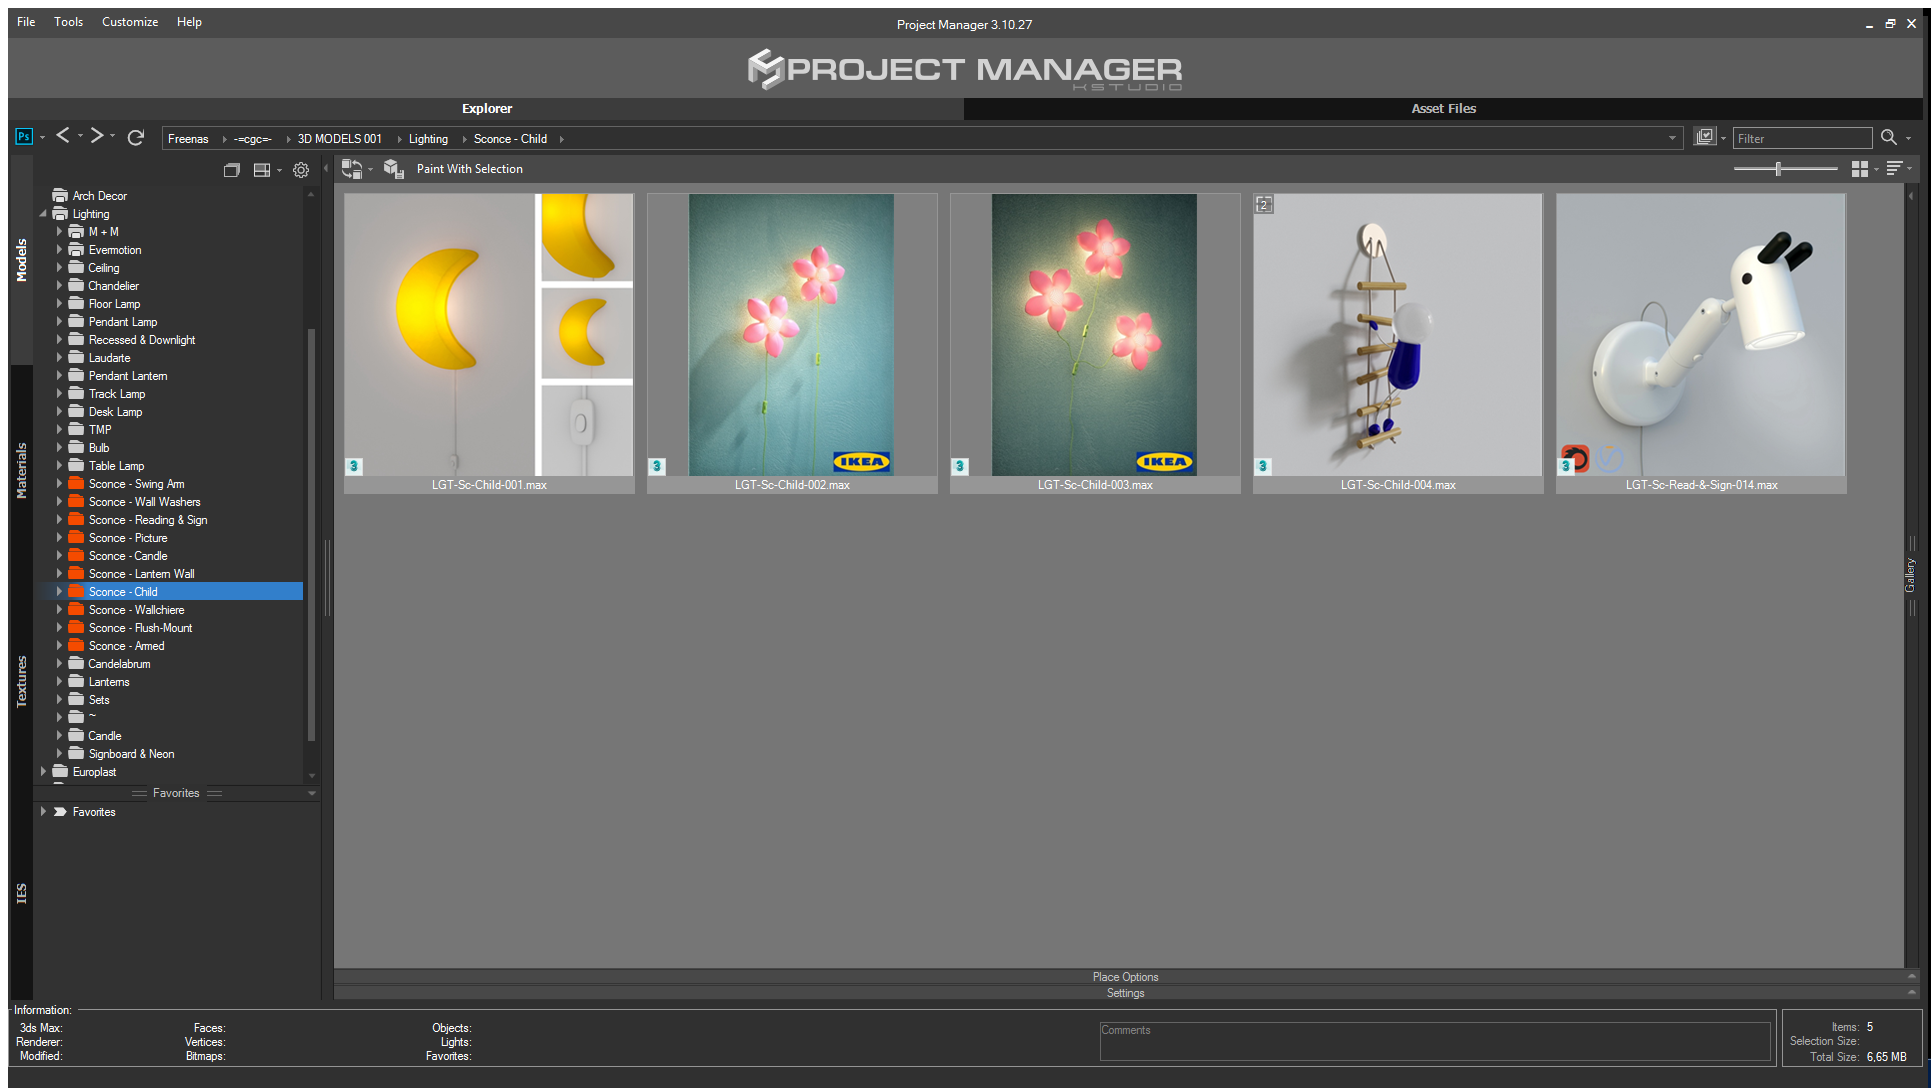The width and height of the screenshot is (1931, 1091).
Task: Expand the Place Options bar
Action: coord(1125,977)
